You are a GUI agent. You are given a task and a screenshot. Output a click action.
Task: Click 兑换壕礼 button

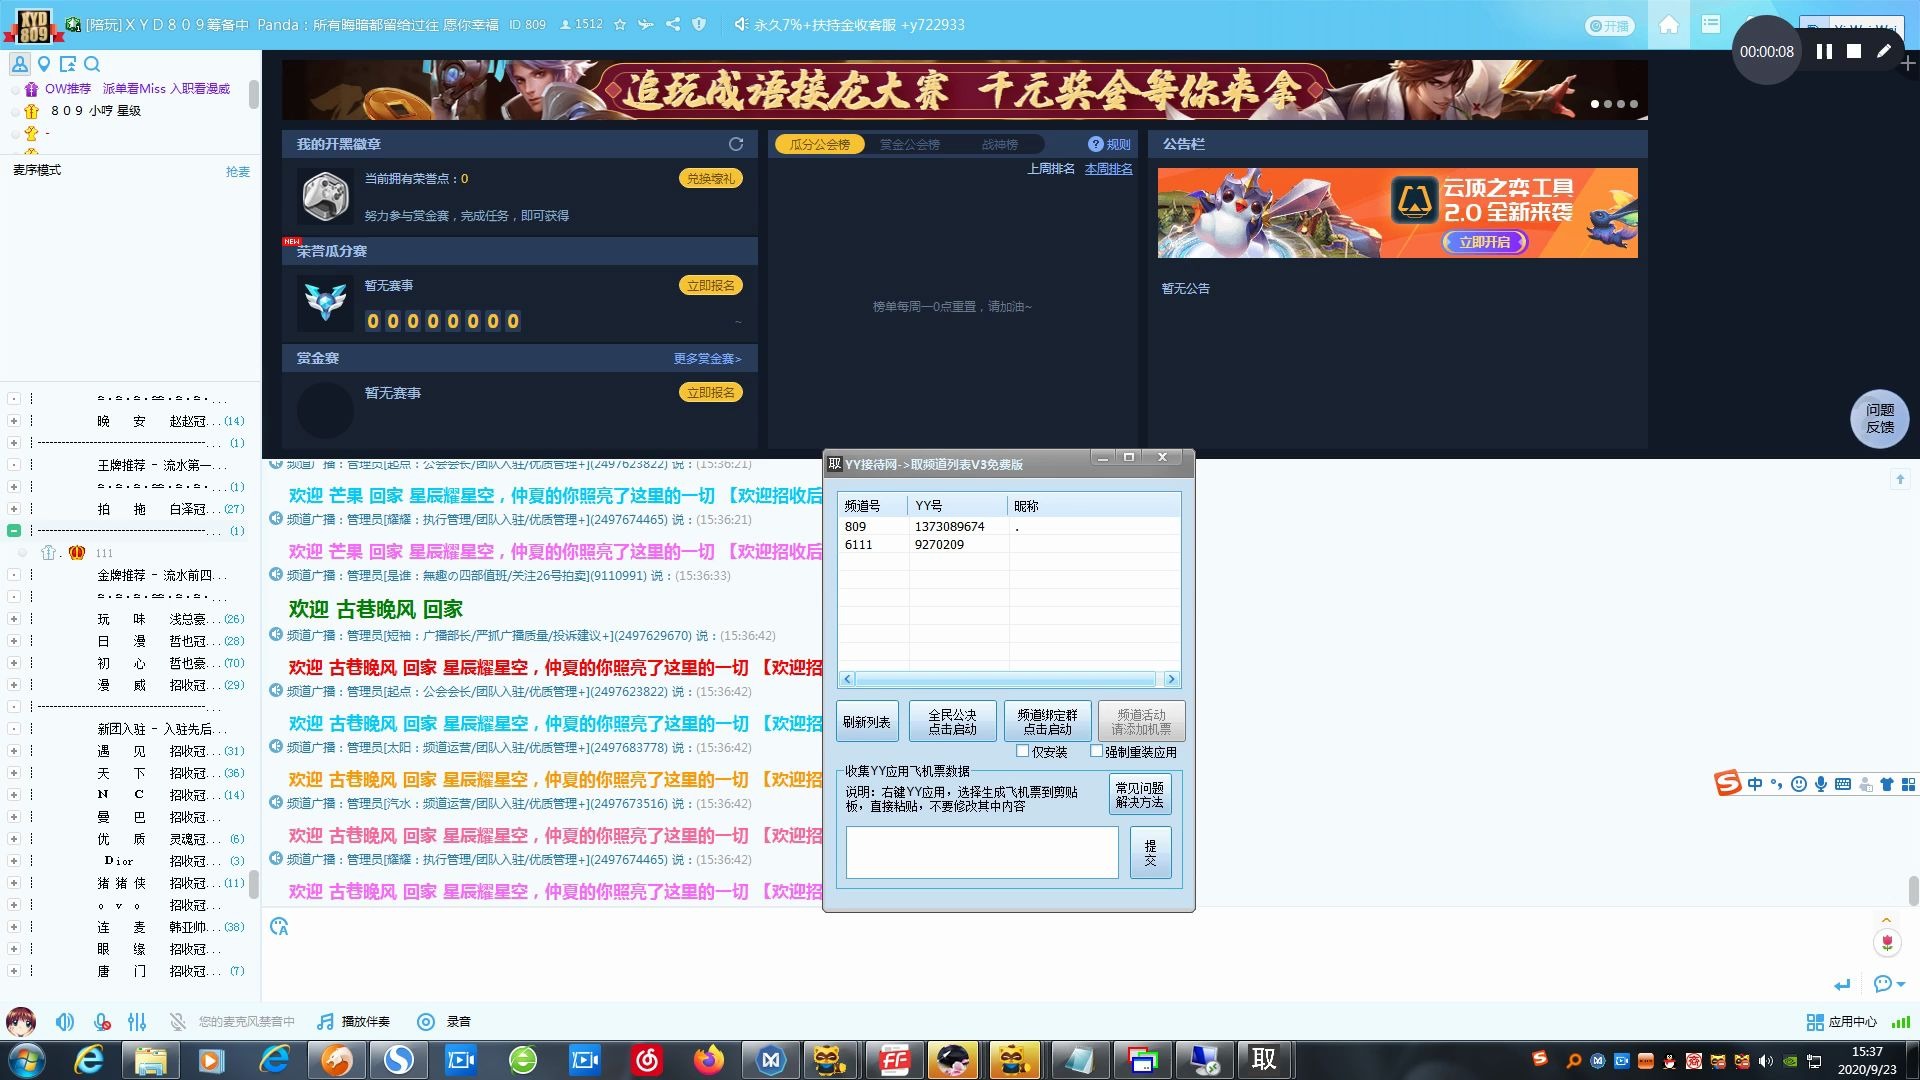point(710,178)
